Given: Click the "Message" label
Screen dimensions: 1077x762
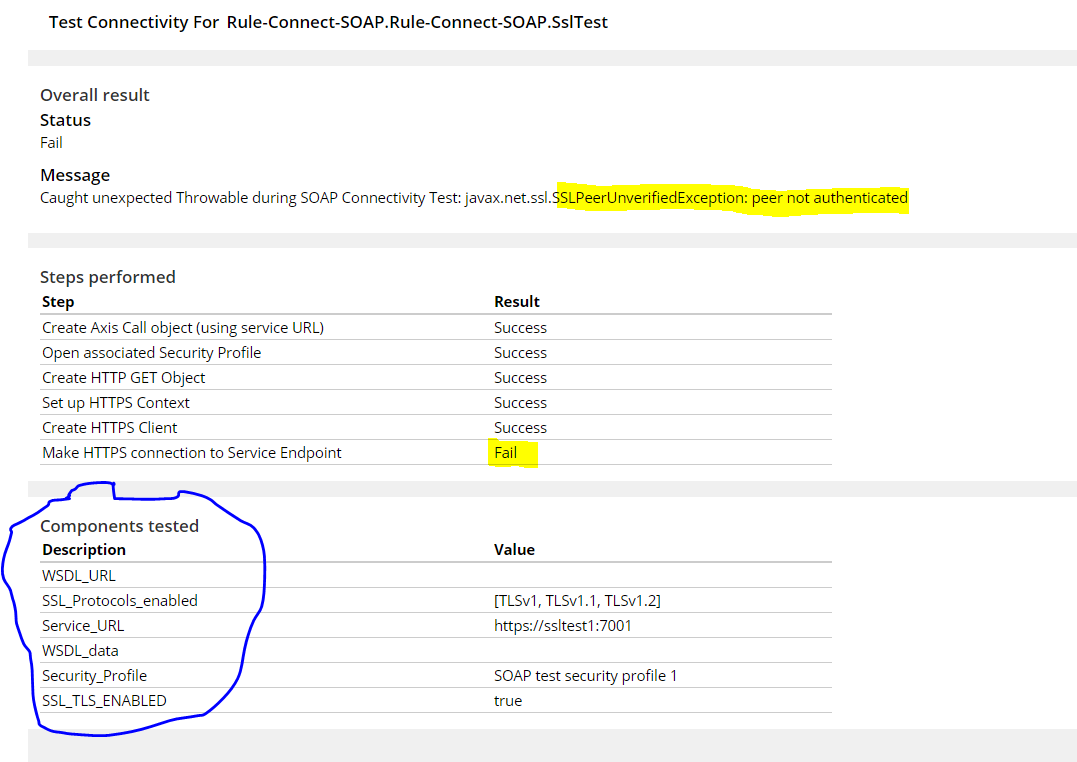Looking at the screenshot, I should coord(75,175).
